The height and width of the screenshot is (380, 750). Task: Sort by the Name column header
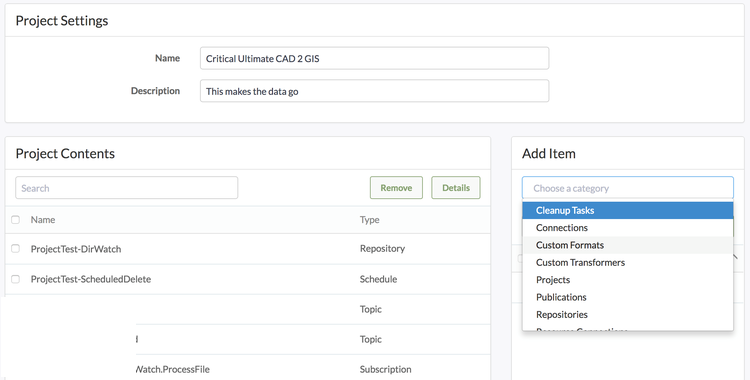point(43,220)
